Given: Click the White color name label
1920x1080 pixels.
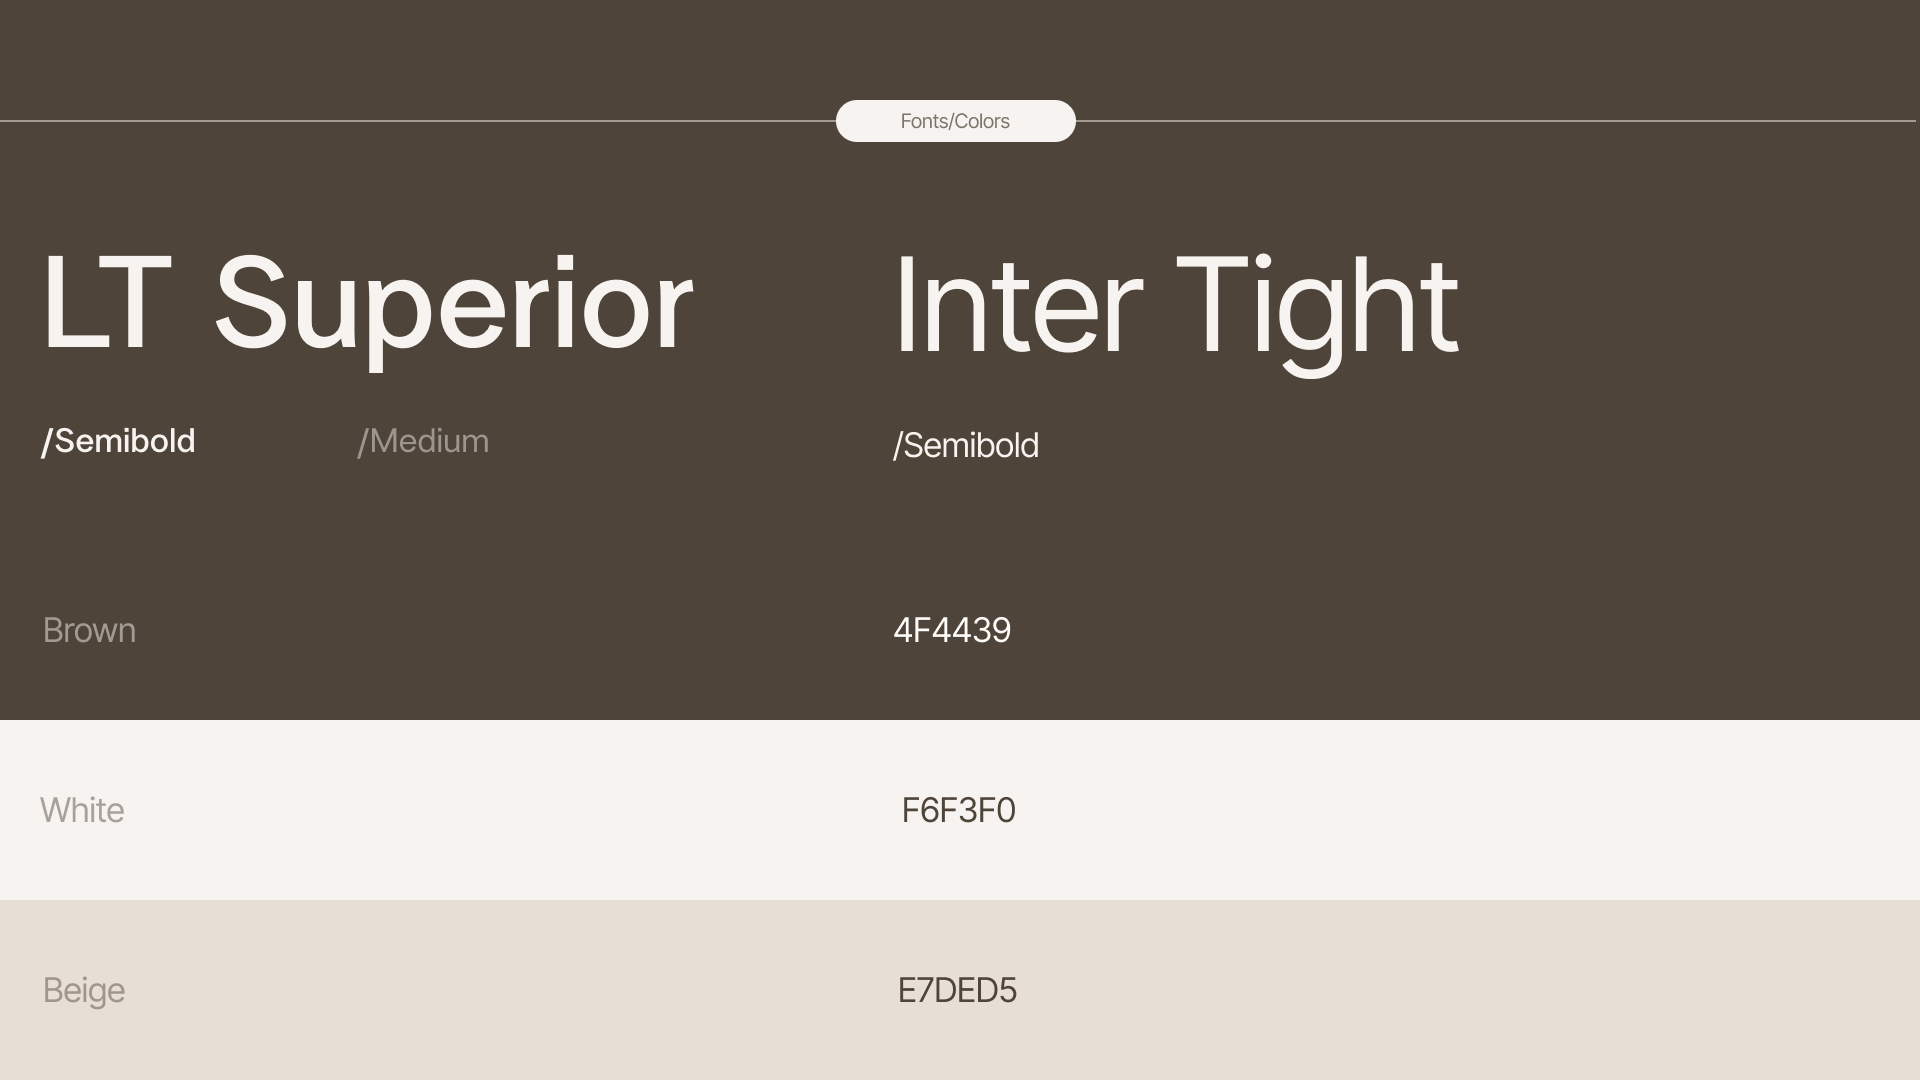Looking at the screenshot, I should pyautogui.click(x=82, y=810).
